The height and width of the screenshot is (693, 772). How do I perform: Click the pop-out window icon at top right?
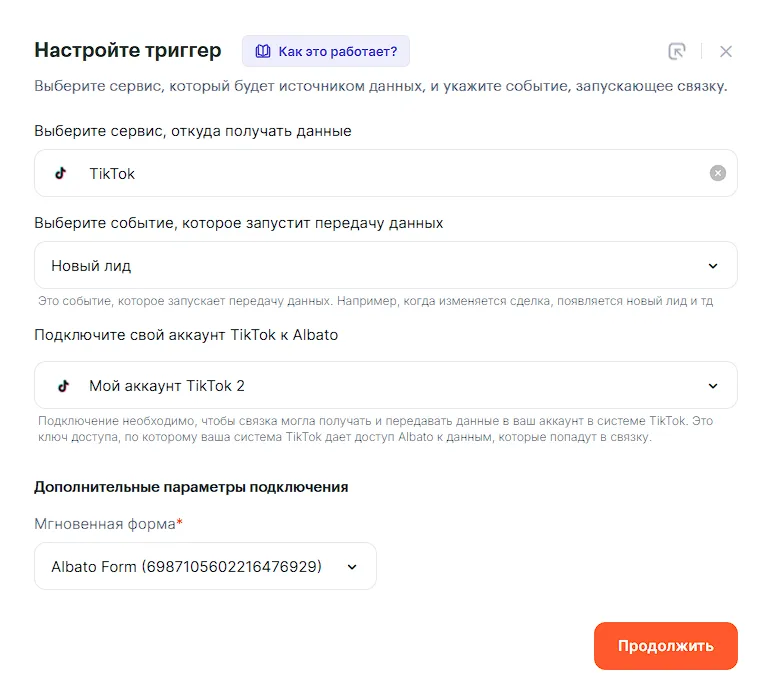click(677, 51)
